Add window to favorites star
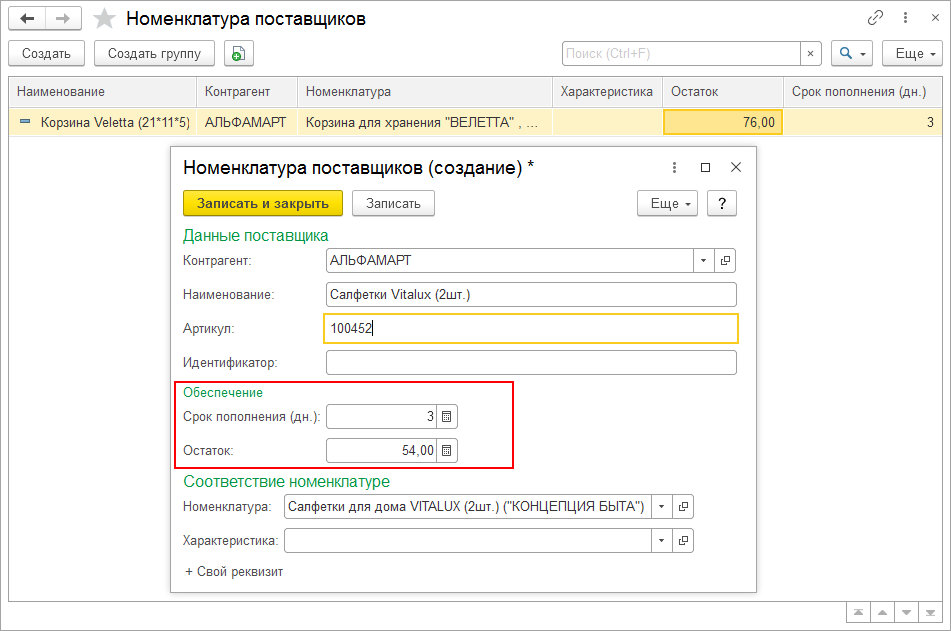The height and width of the screenshot is (631, 951). (x=103, y=19)
